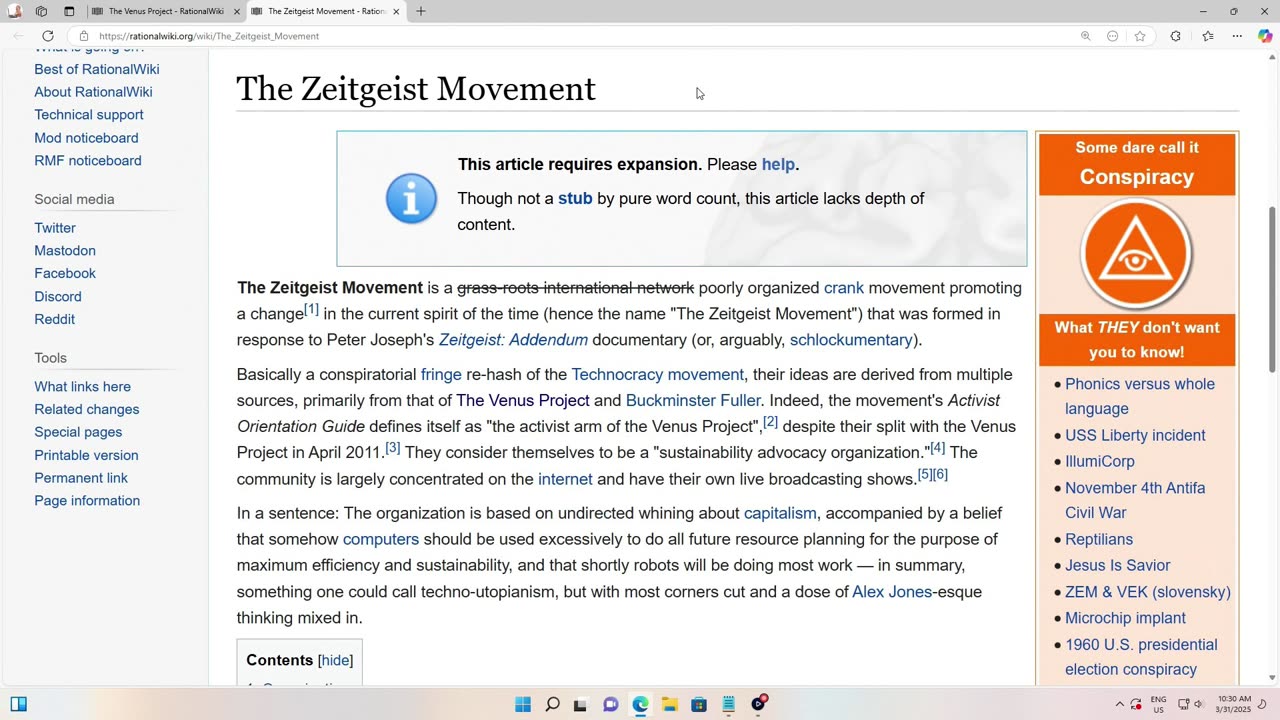This screenshot has height=720, width=1280.
Task: Close The Venus Project tab
Action: point(237,11)
